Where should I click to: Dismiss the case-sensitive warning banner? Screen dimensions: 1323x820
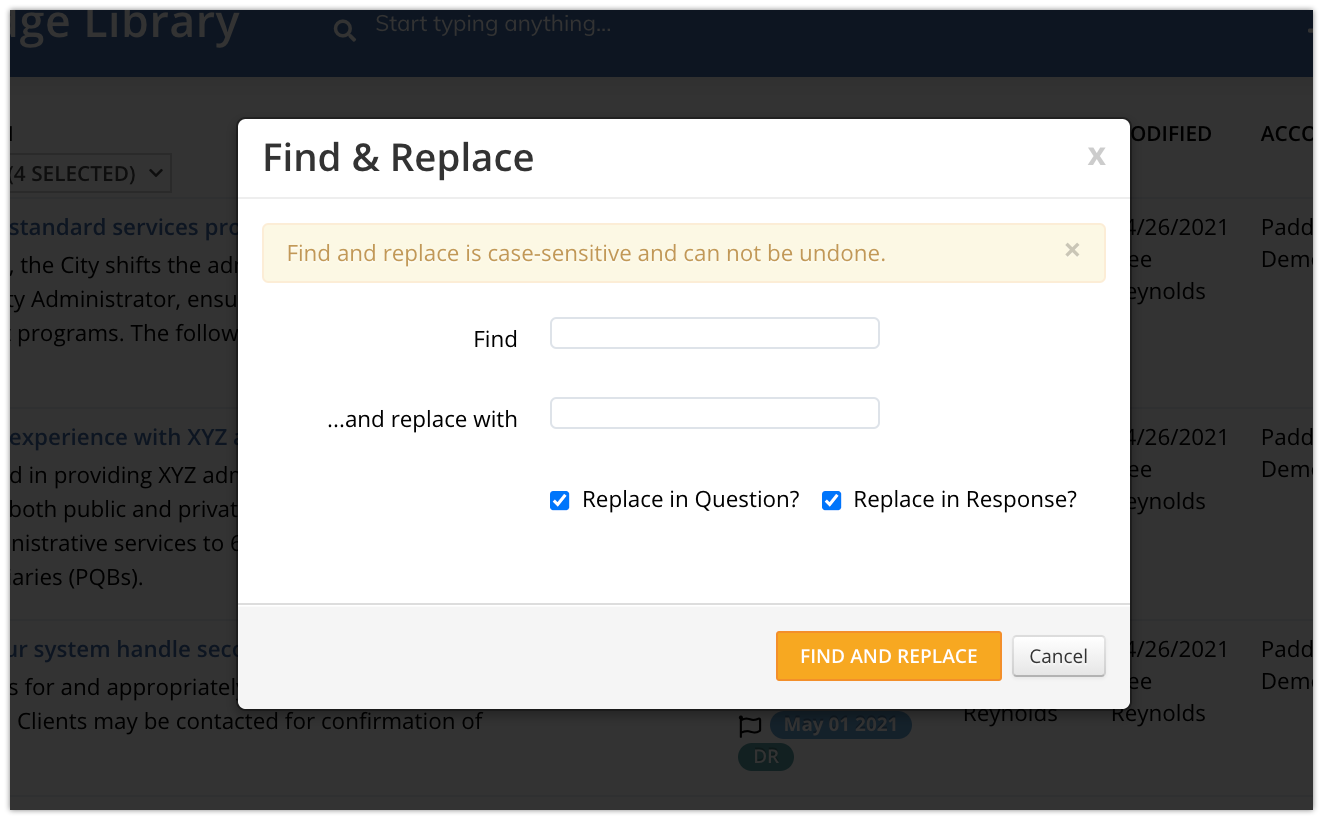(x=1072, y=250)
